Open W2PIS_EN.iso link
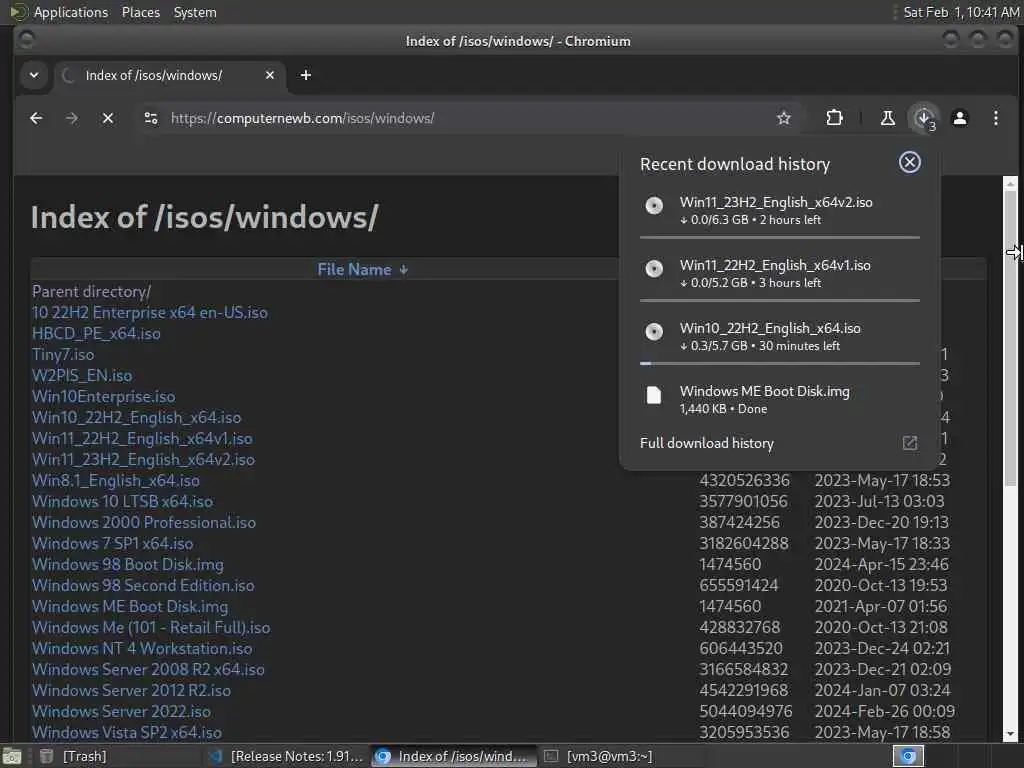 82,376
